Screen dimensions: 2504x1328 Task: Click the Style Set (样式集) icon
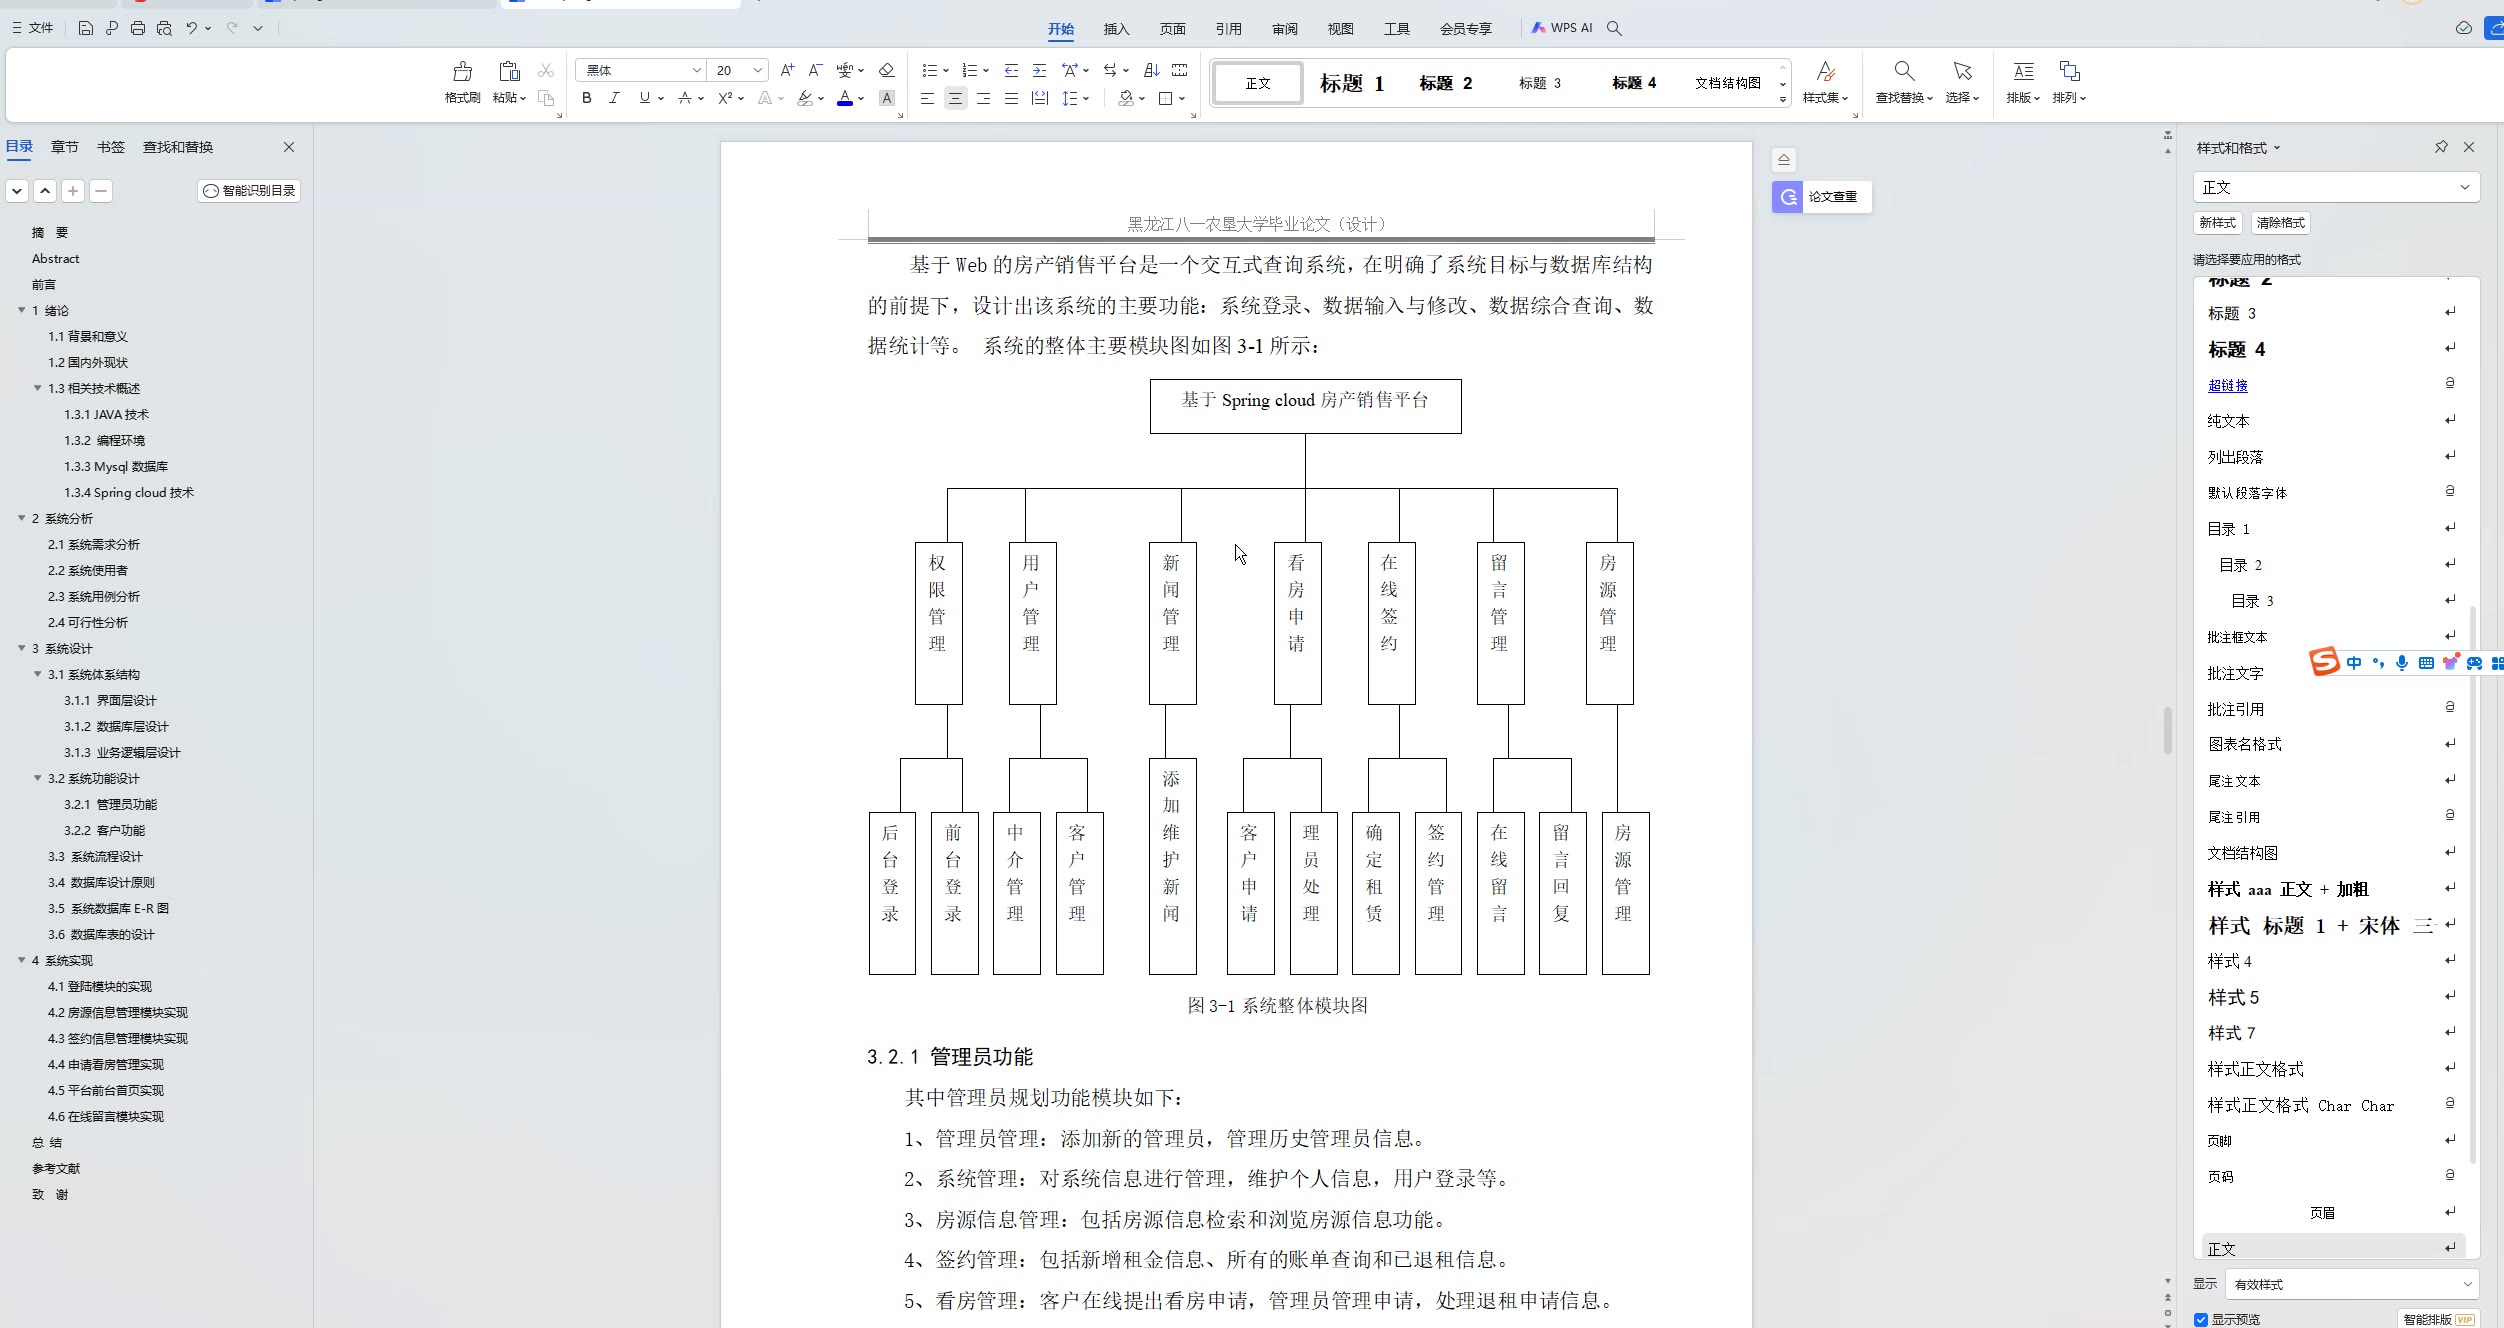pyautogui.click(x=1825, y=72)
